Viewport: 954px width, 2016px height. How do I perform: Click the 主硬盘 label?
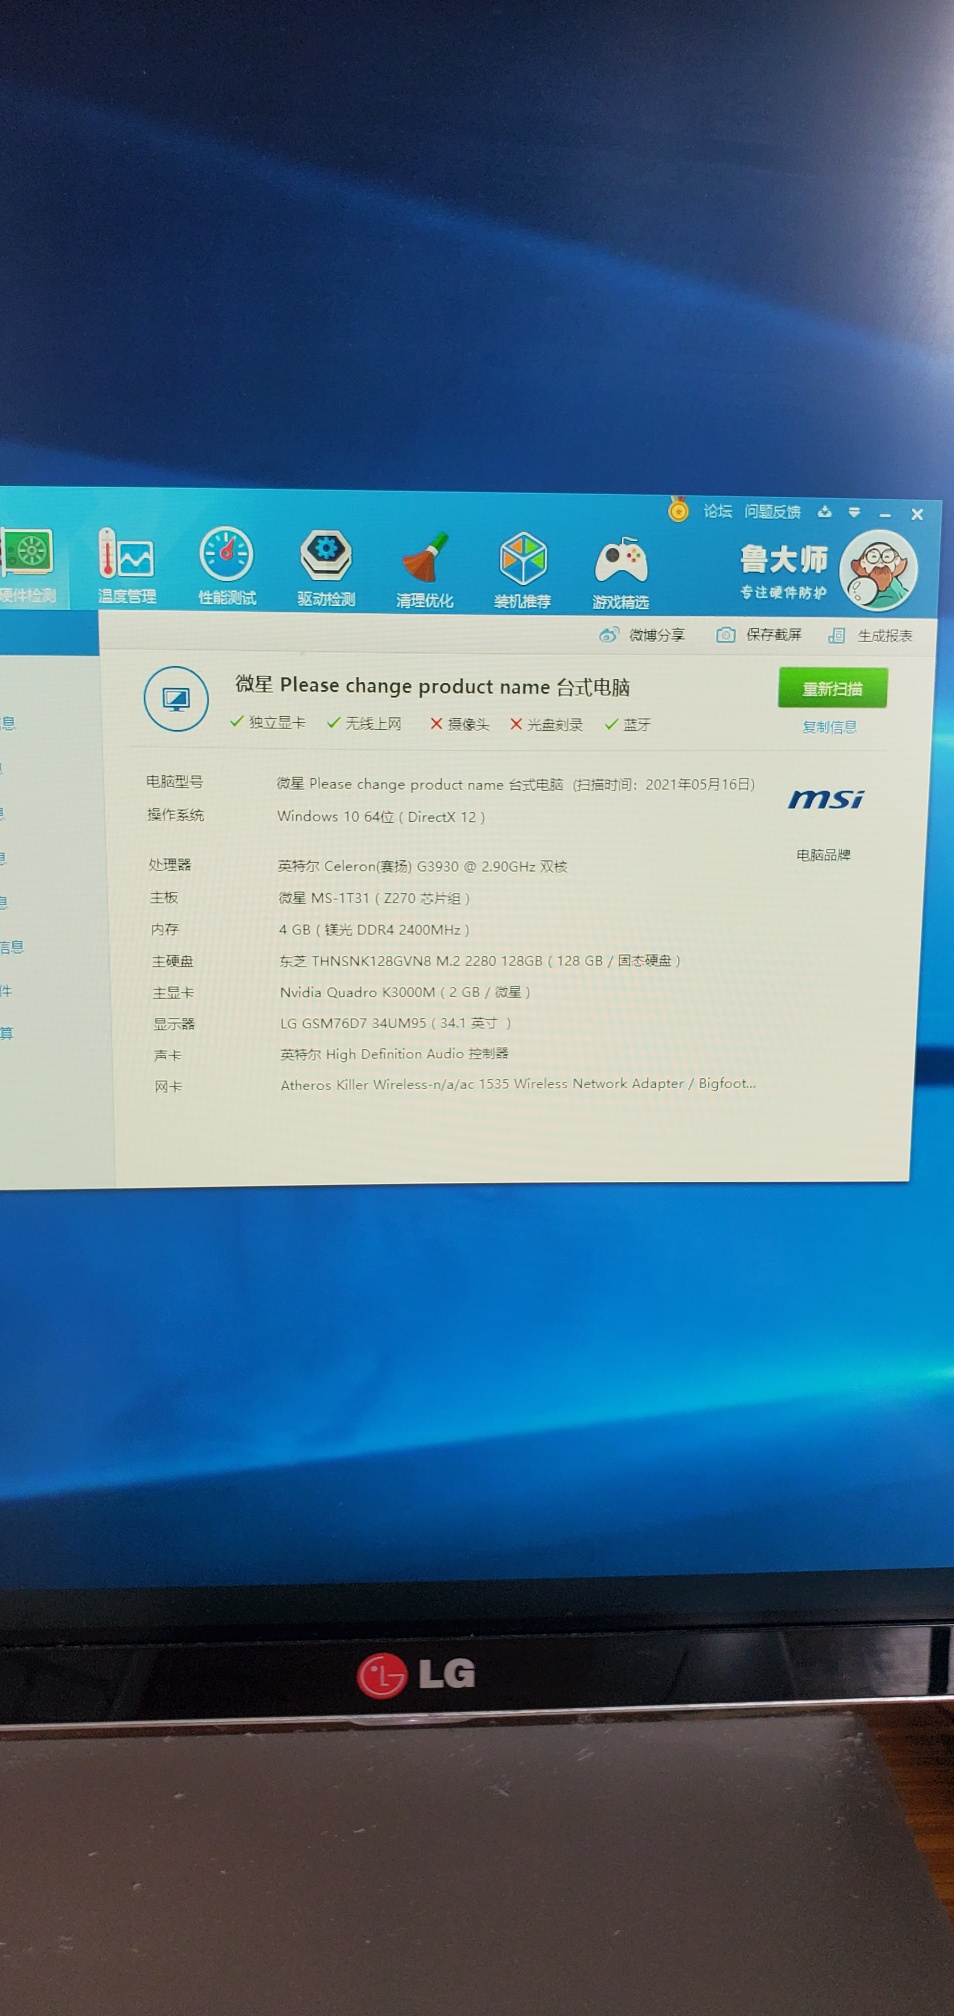pos(173,962)
